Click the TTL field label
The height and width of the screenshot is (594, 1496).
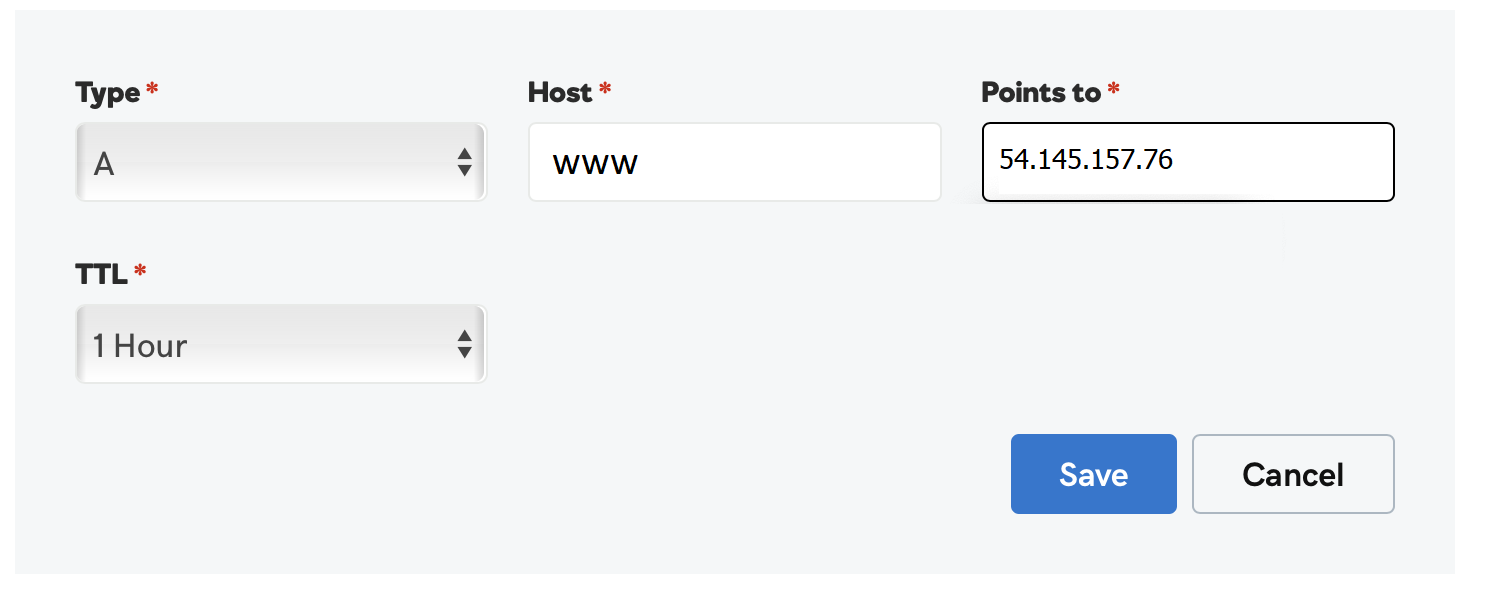click(101, 274)
